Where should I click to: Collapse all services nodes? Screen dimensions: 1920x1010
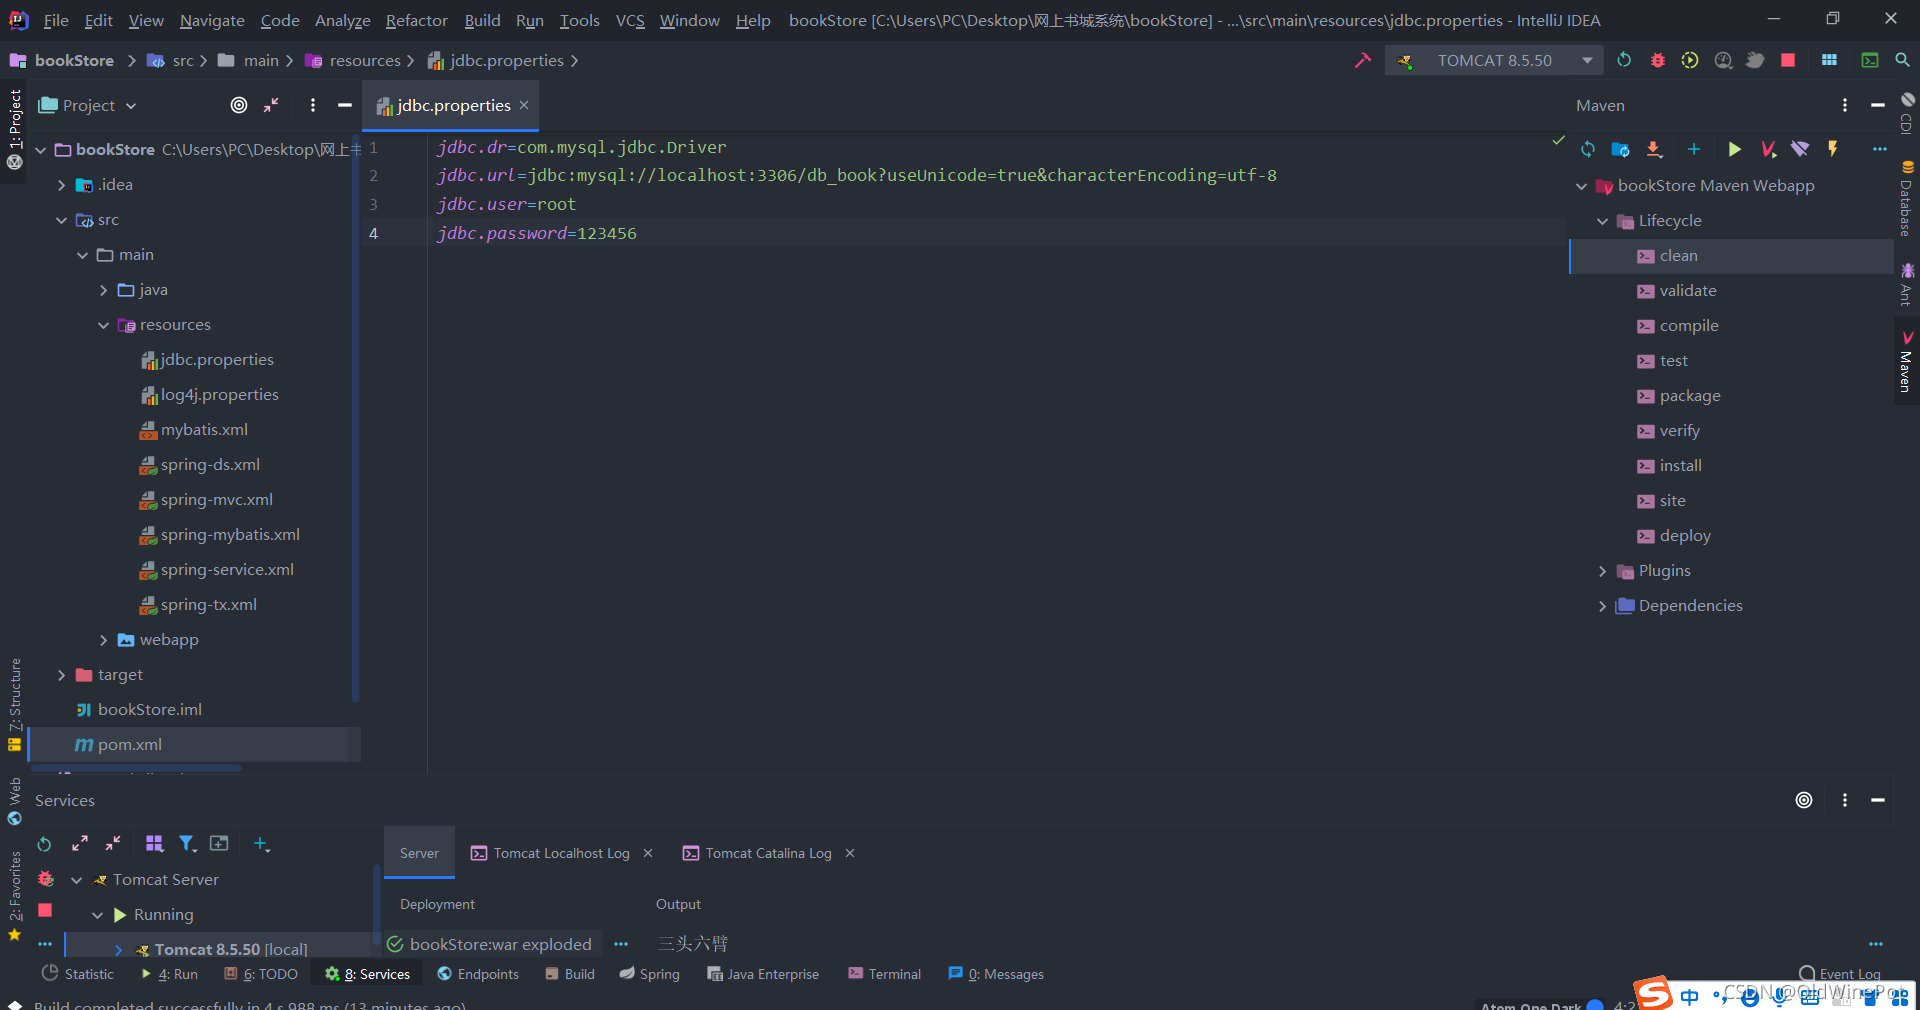[x=113, y=844]
